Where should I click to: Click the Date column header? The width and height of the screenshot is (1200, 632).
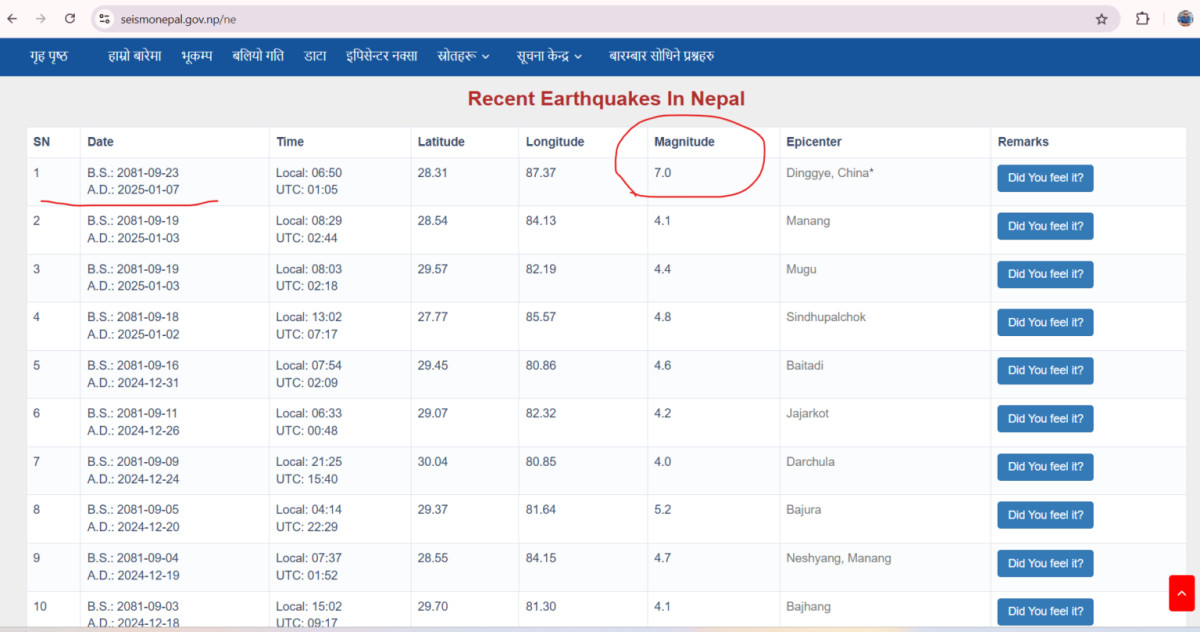tap(100, 142)
